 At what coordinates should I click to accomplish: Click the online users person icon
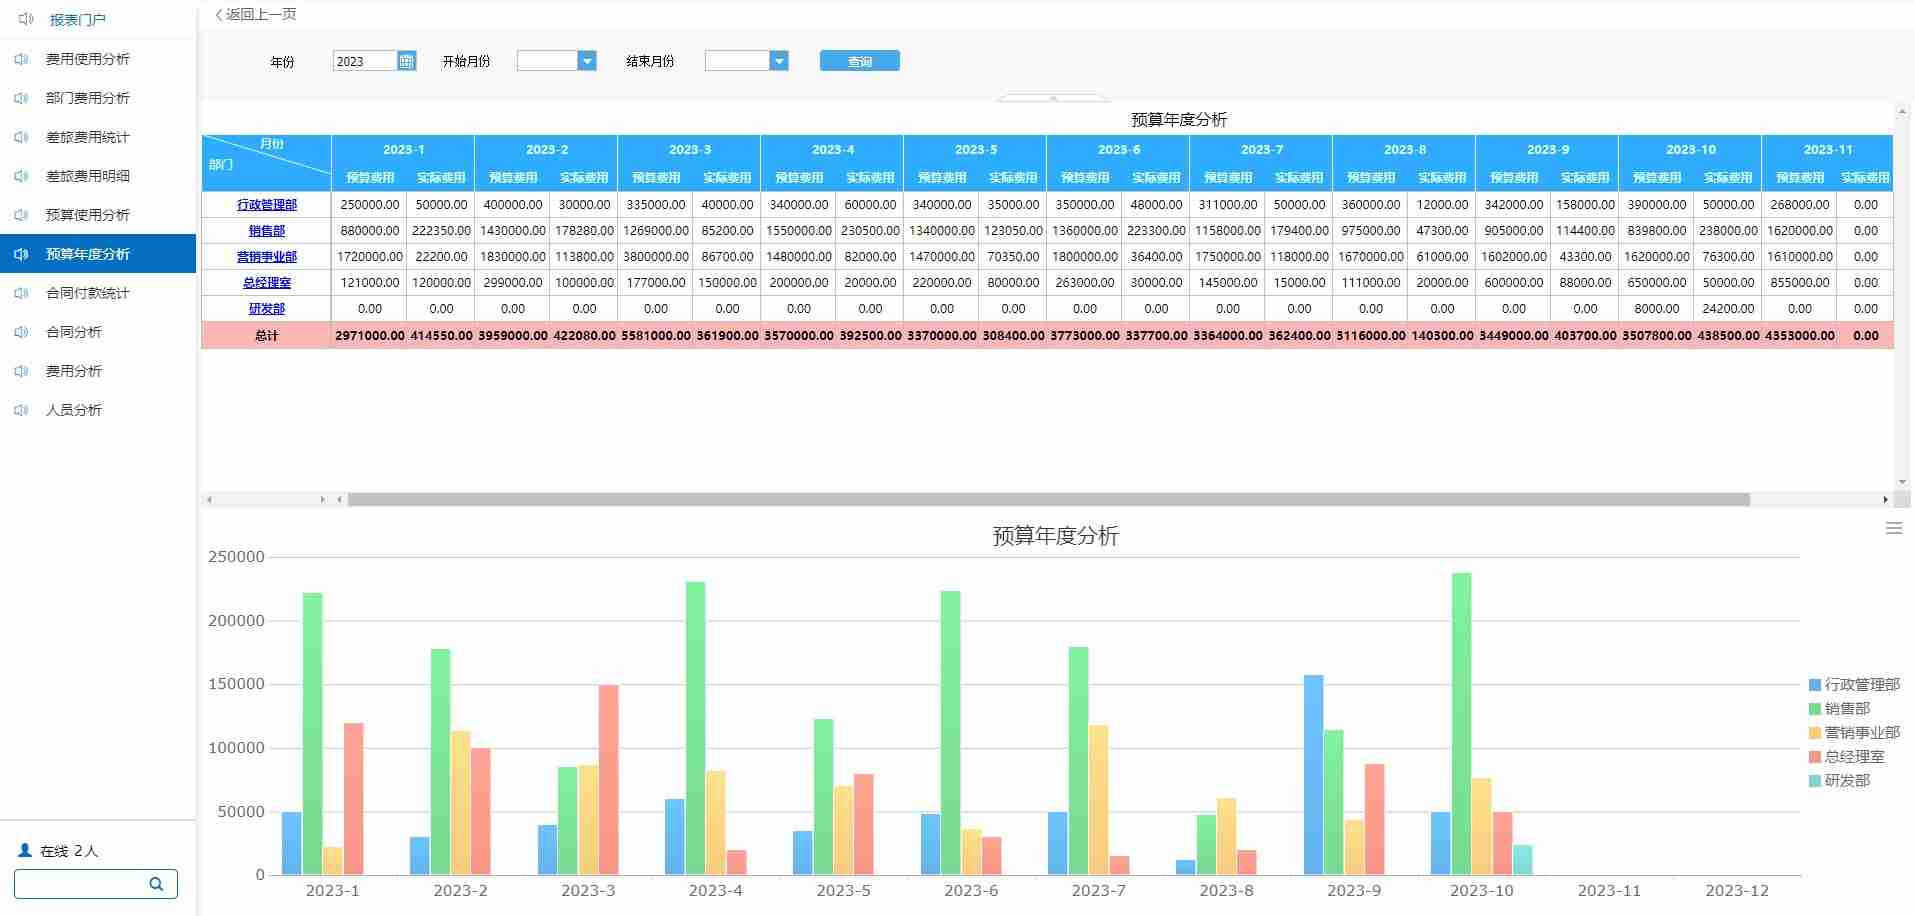coord(25,851)
